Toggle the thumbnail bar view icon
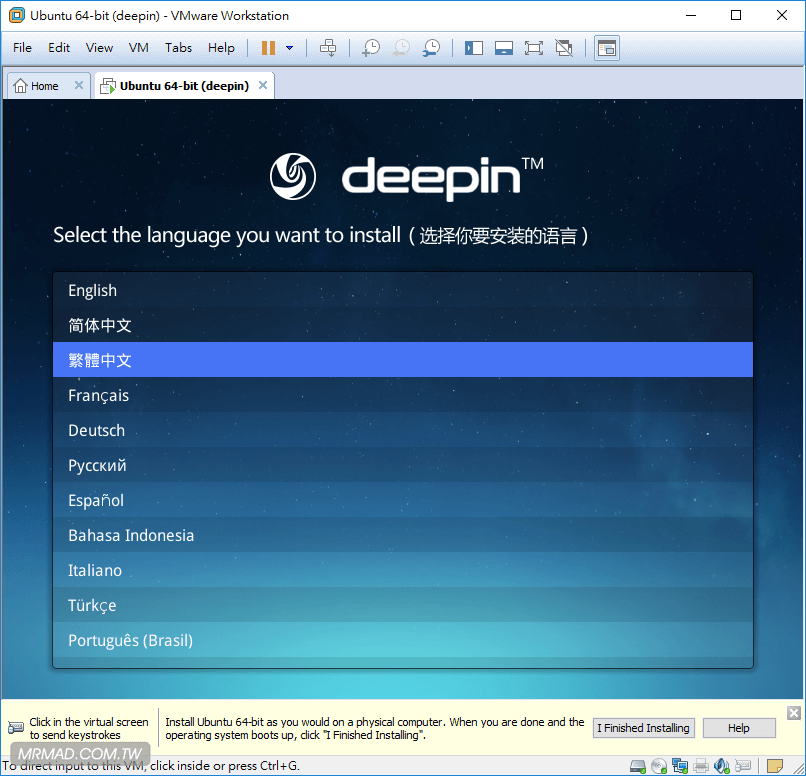This screenshot has width=806, height=776. tap(504, 47)
